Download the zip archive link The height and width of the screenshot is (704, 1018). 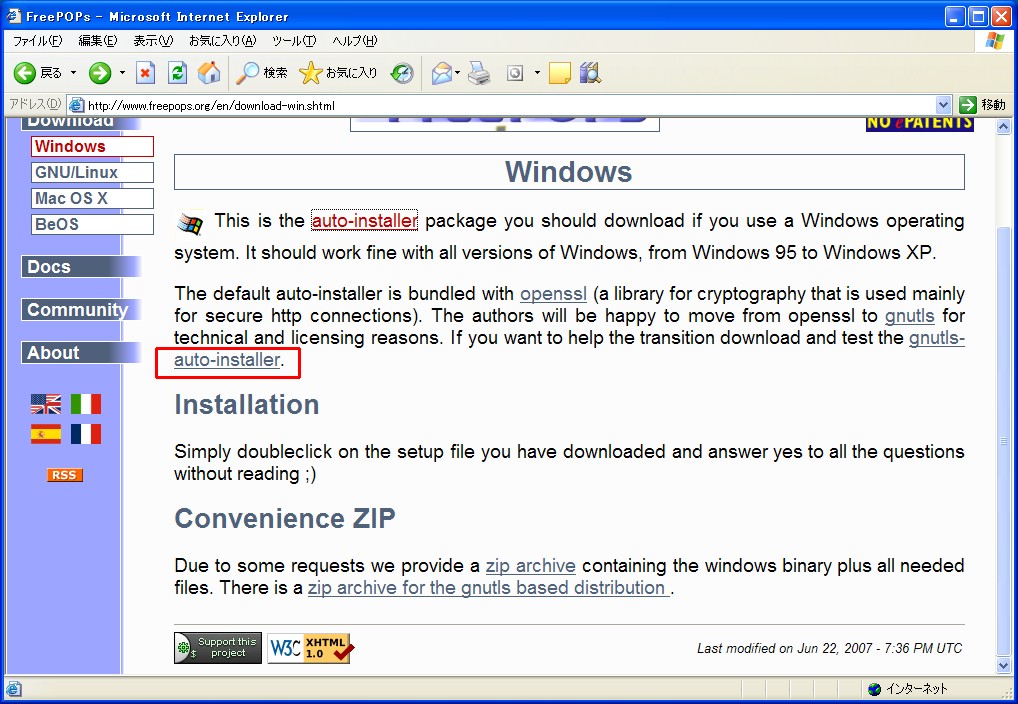530,566
